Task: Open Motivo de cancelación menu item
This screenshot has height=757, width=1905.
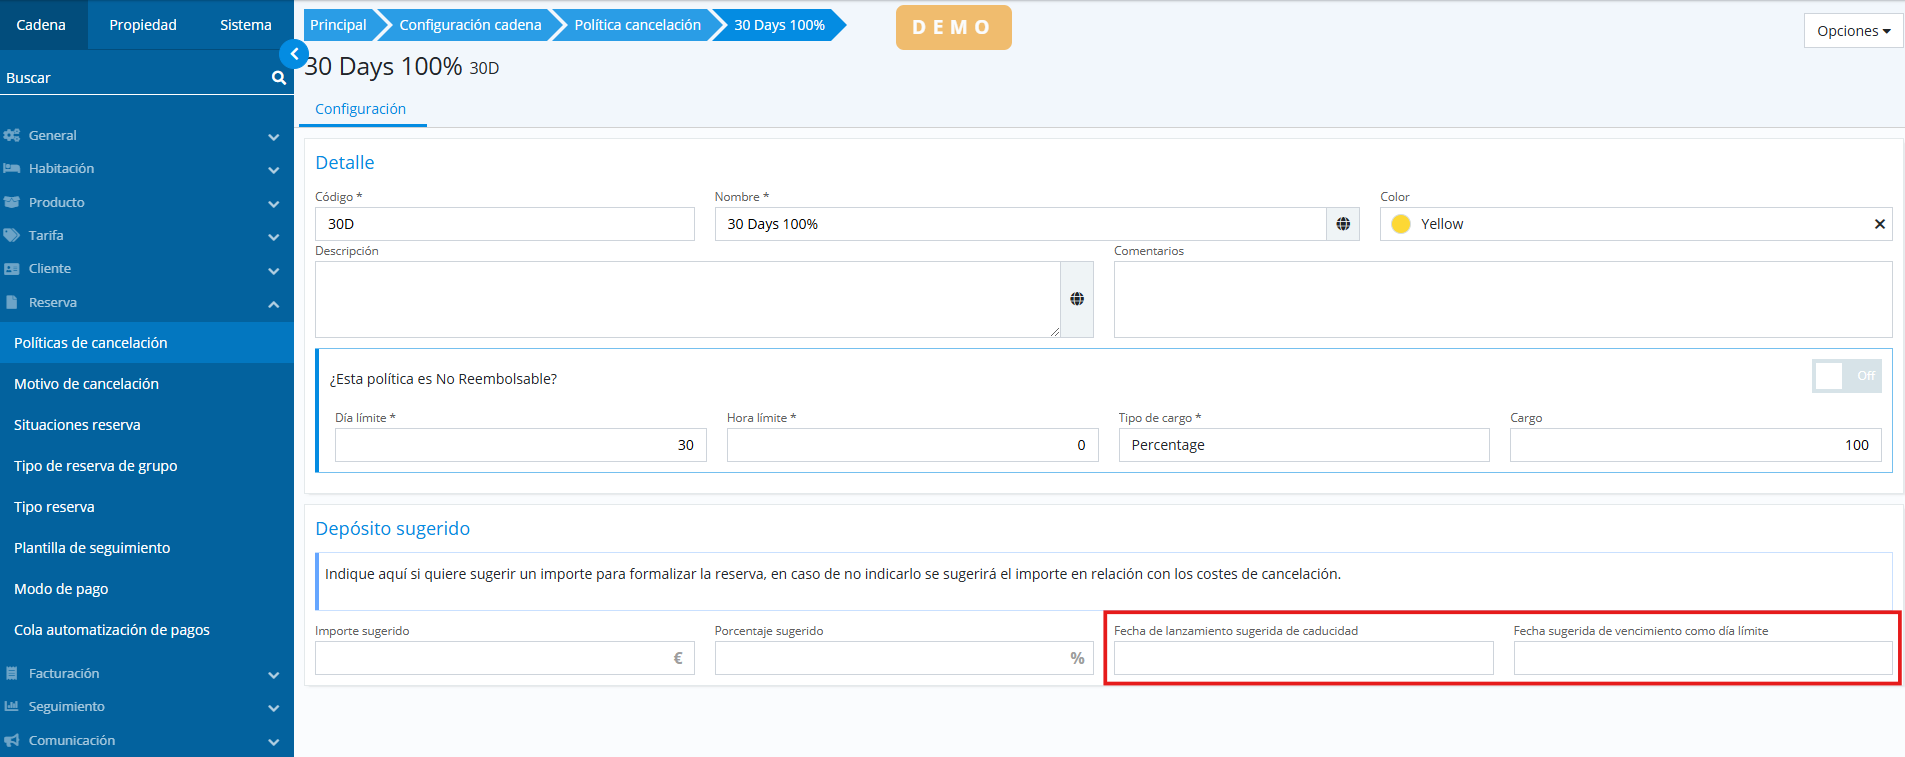Action: coord(86,384)
